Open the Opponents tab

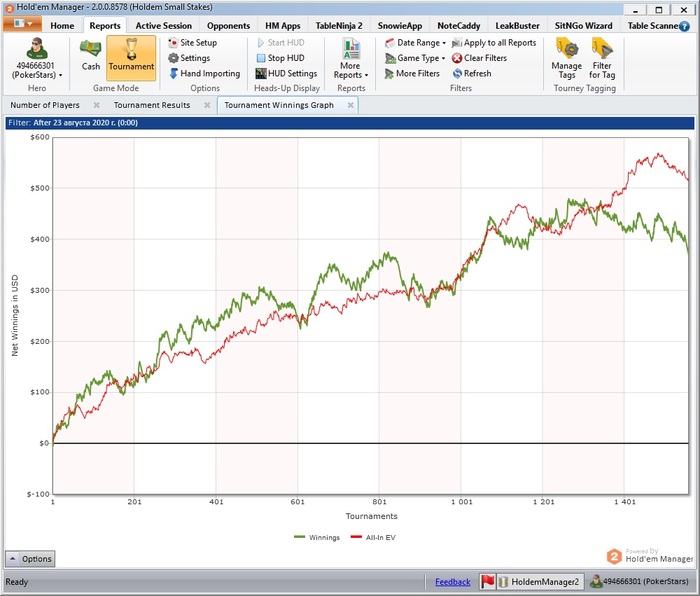pyautogui.click(x=228, y=25)
